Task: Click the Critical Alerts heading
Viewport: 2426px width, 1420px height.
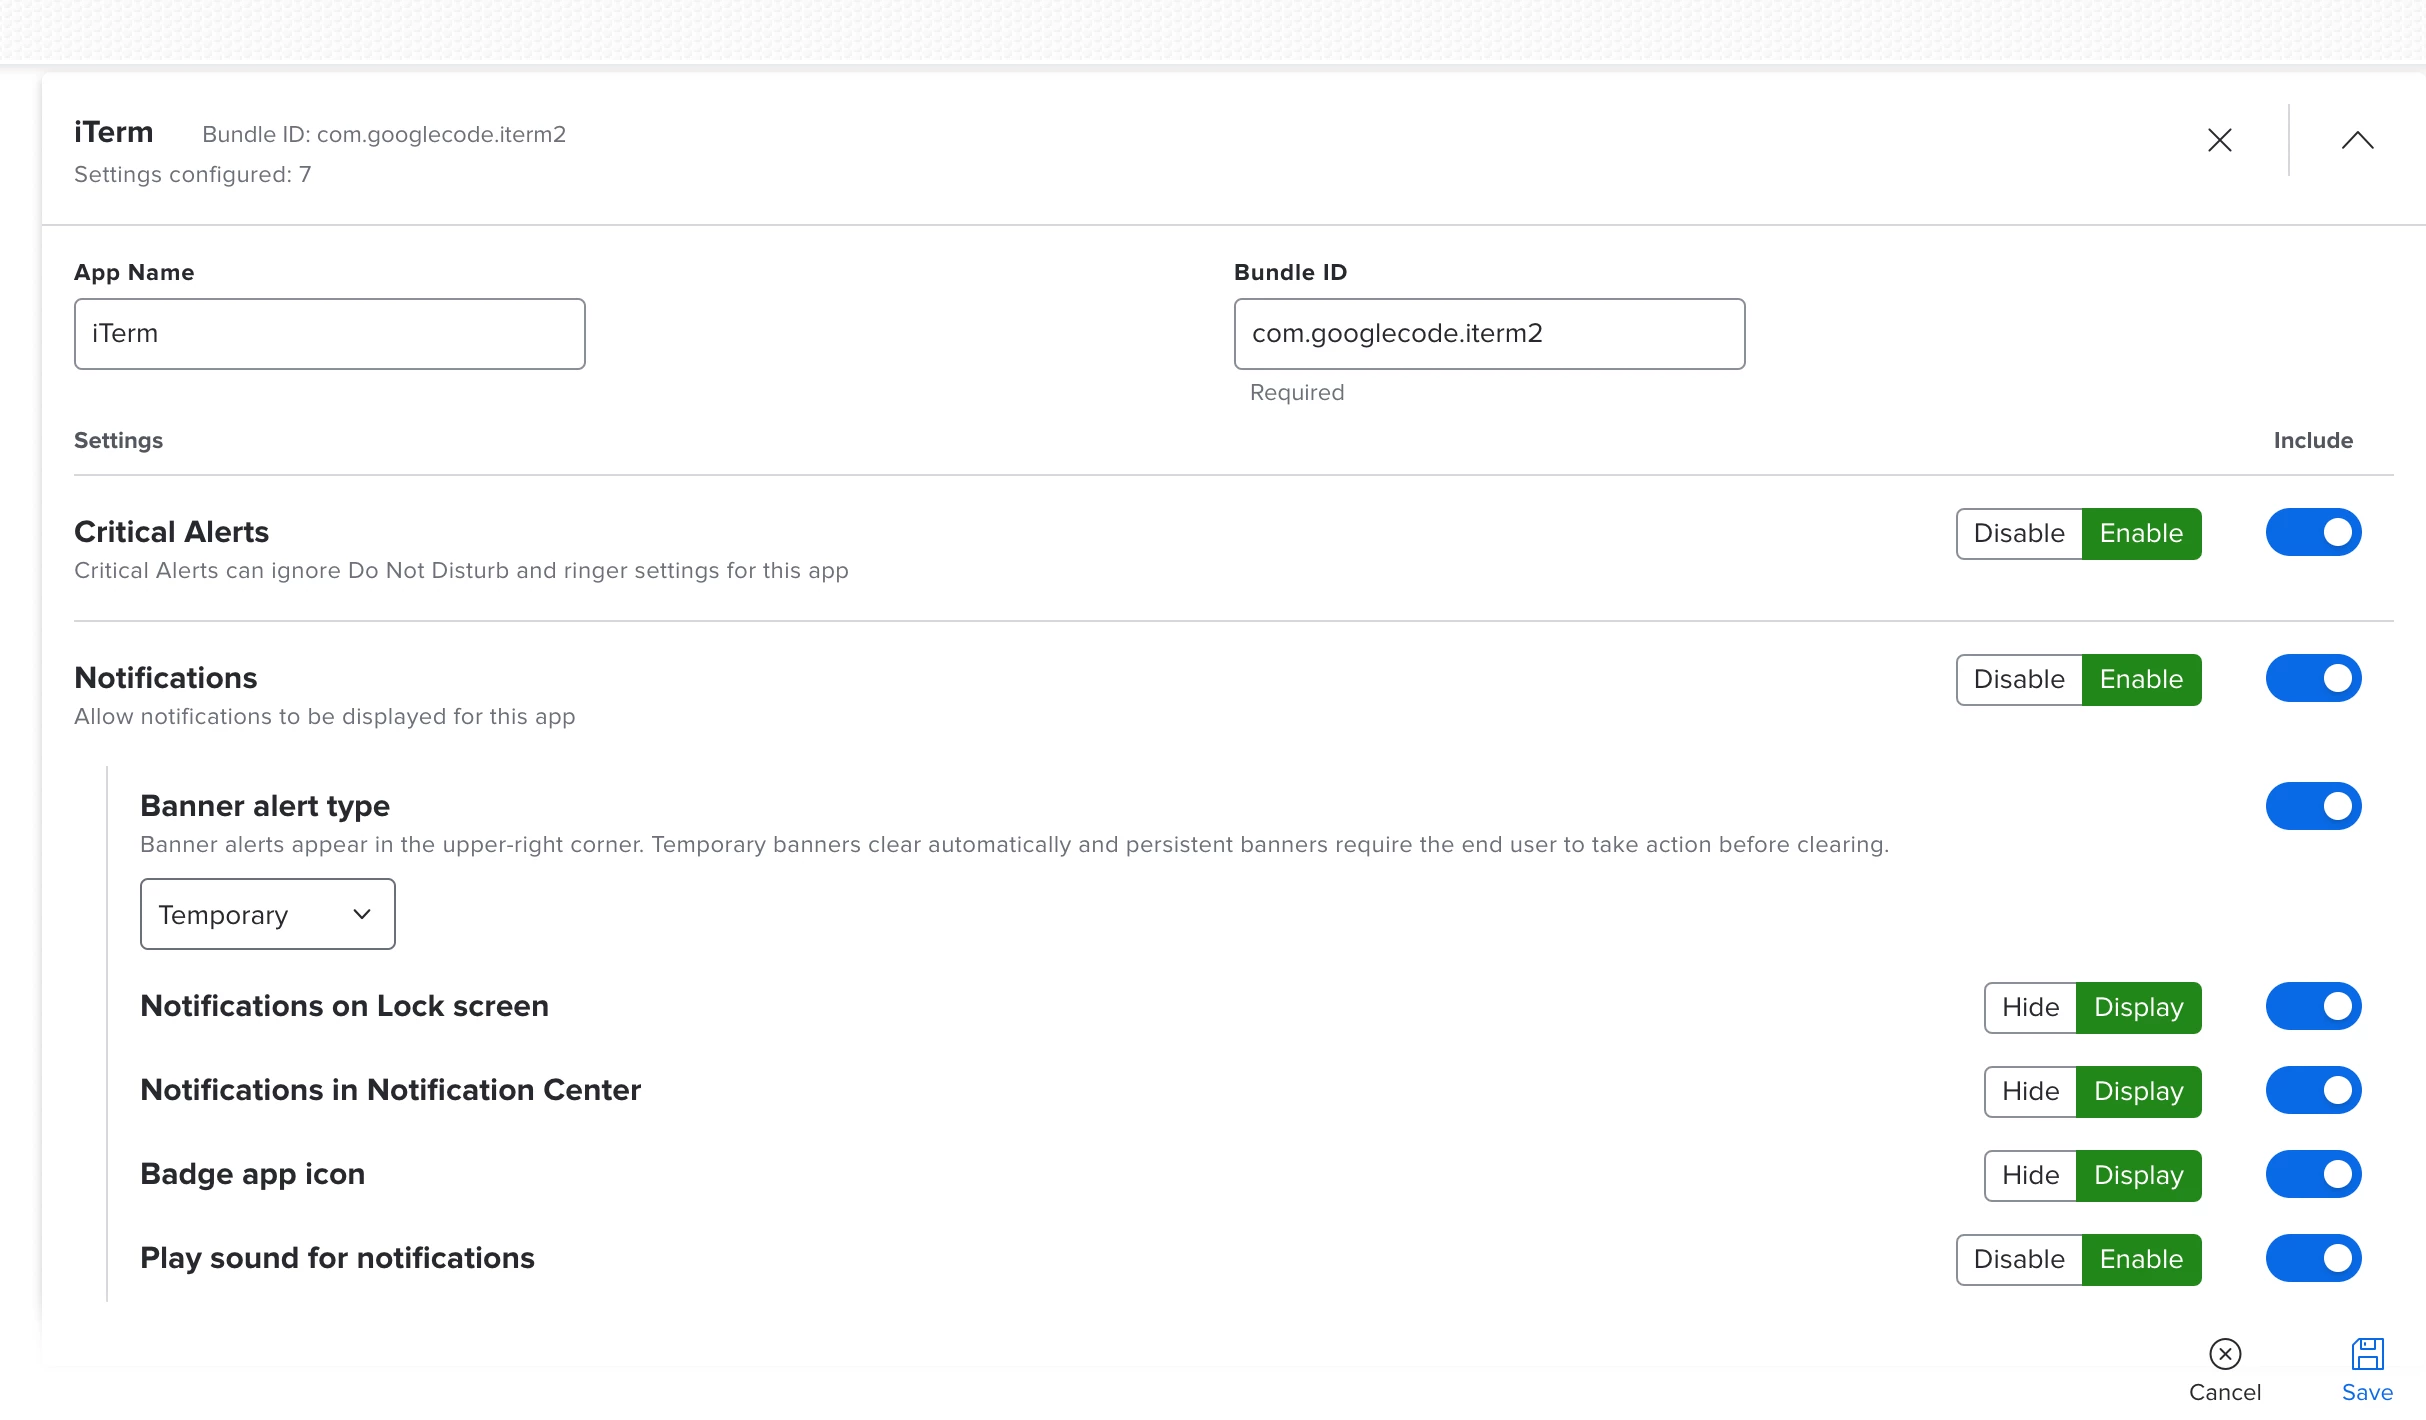Action: pos(172,532)
